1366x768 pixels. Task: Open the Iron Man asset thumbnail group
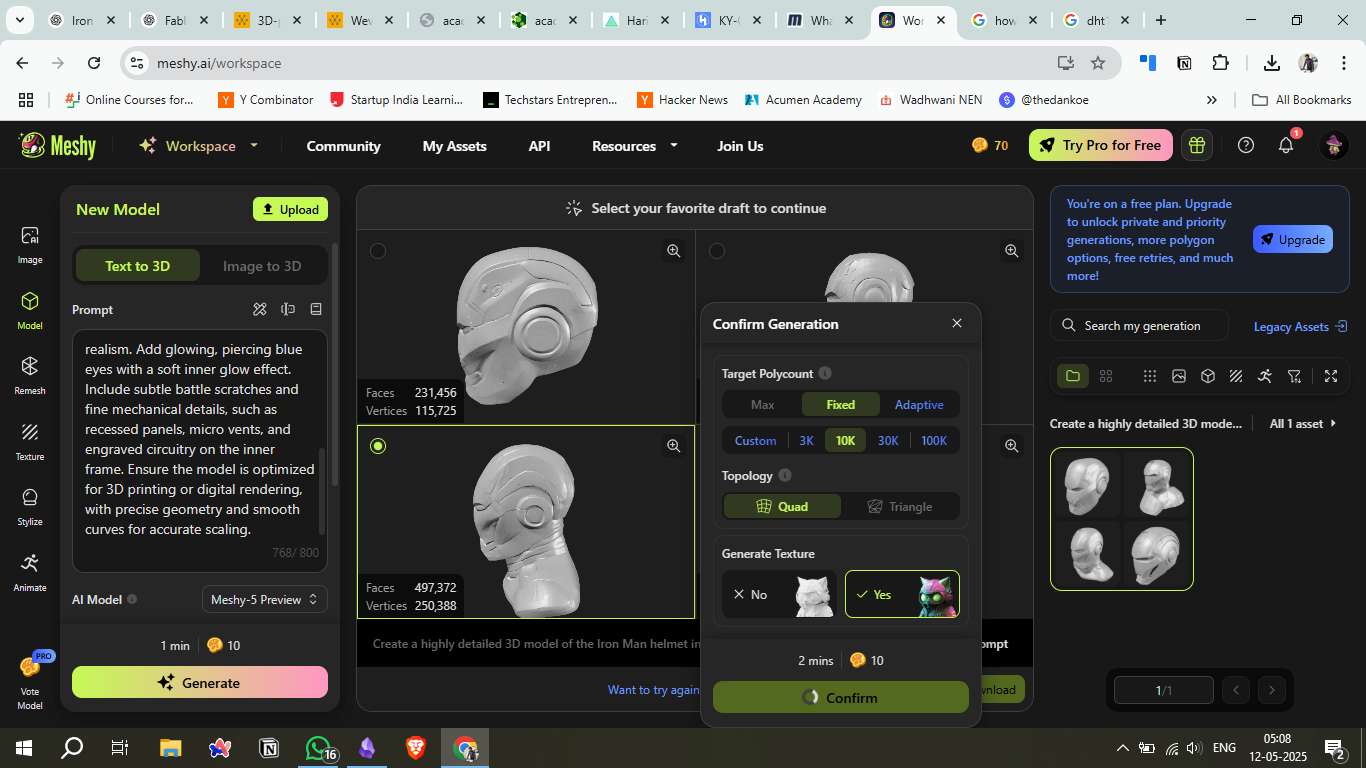click(x=1121, y=519)
